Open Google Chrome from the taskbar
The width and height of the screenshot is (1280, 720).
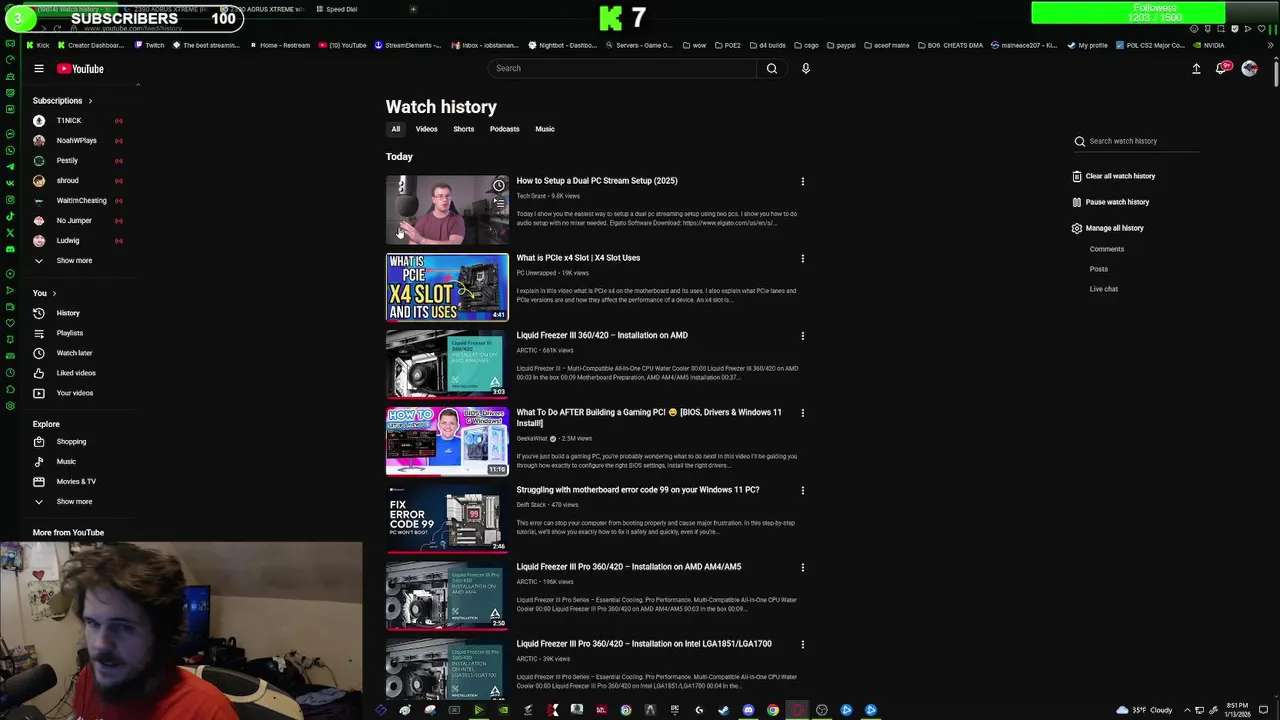[x=773, y=710]
